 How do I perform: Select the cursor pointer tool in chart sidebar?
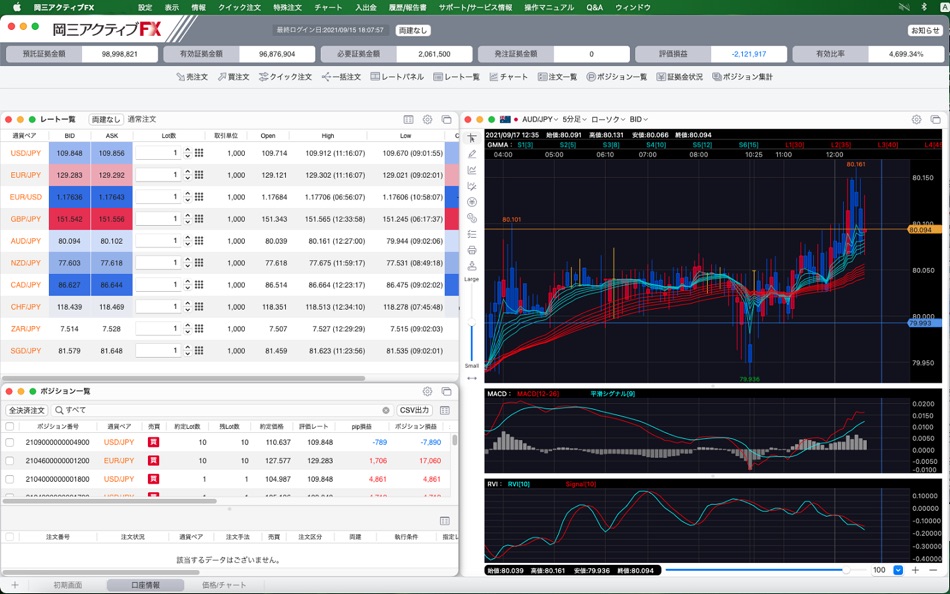[472, 138]
